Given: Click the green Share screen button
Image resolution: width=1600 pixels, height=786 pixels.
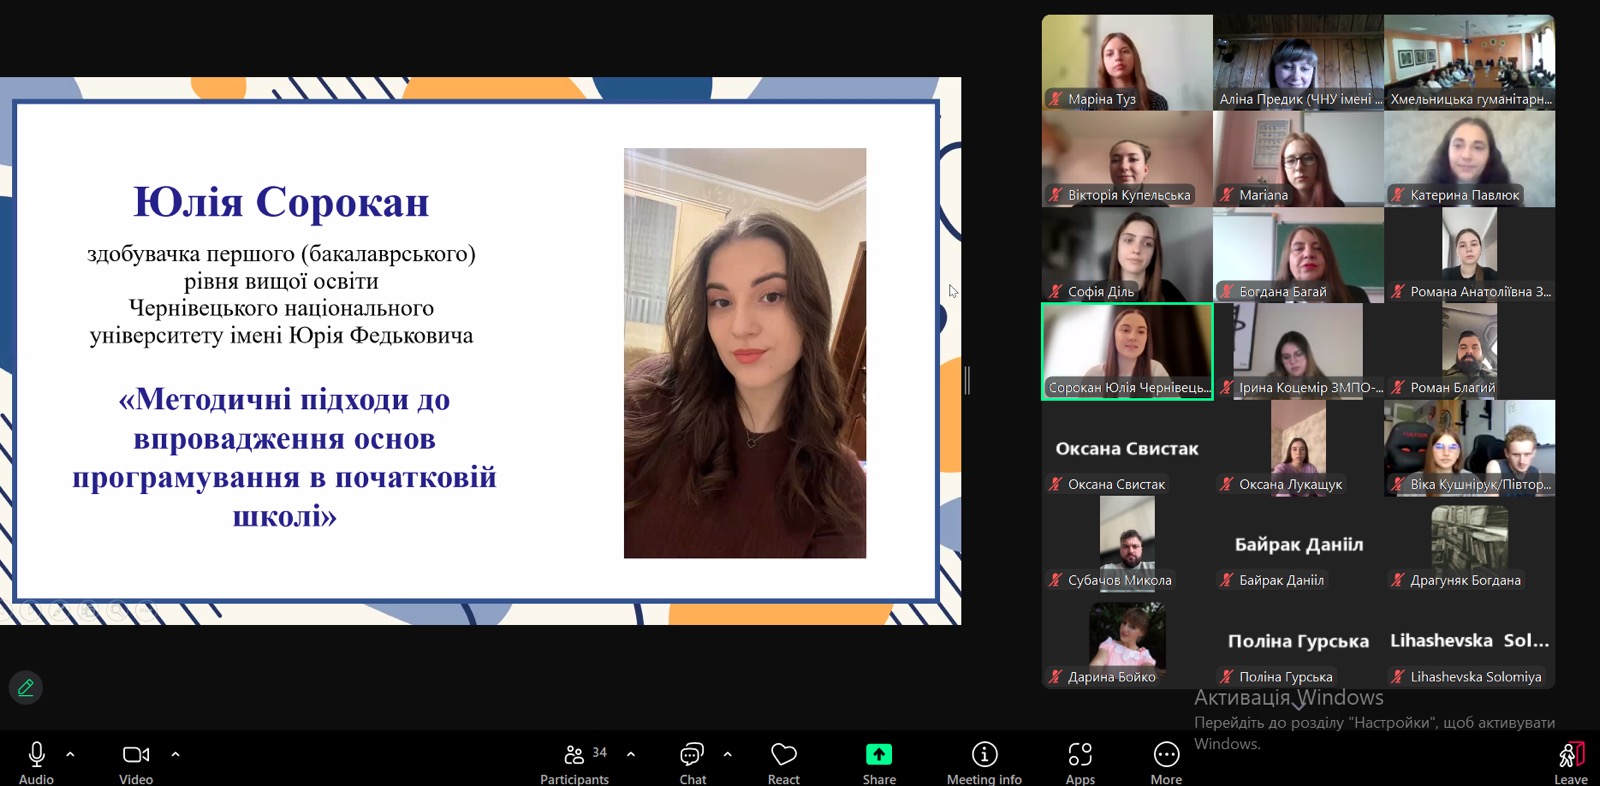Looking at the screenshot, I should [x=879, y=754].
